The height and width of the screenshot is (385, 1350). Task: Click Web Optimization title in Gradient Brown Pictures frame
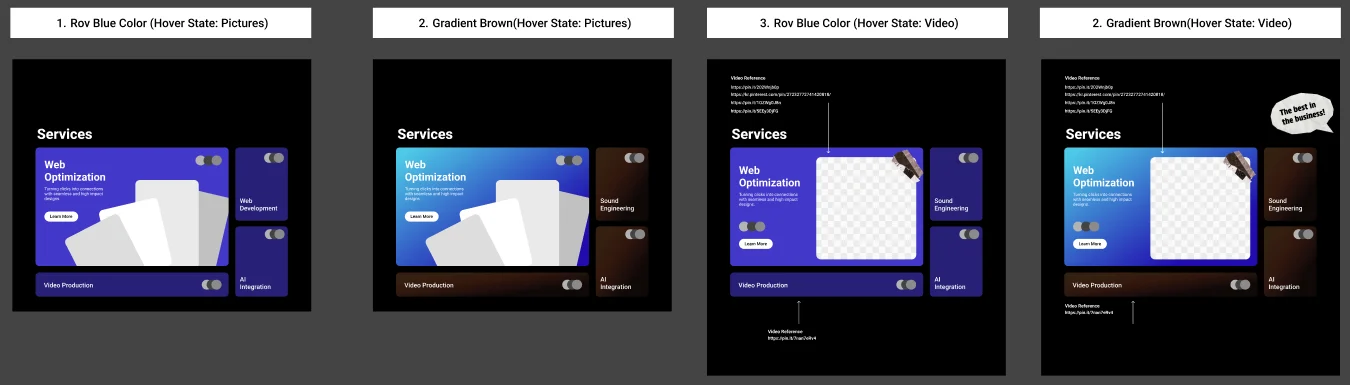435,171
